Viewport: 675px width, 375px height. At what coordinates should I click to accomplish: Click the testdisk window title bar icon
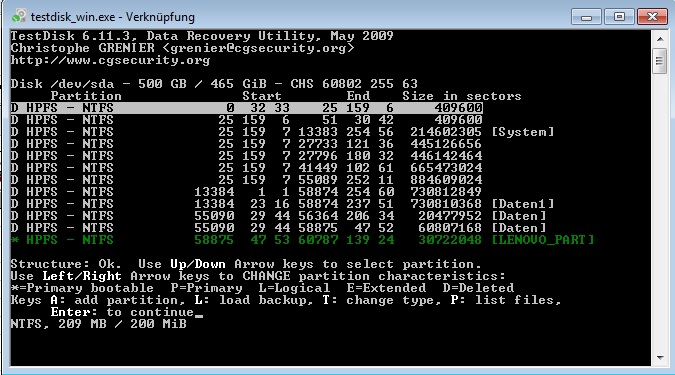[19, 16]
